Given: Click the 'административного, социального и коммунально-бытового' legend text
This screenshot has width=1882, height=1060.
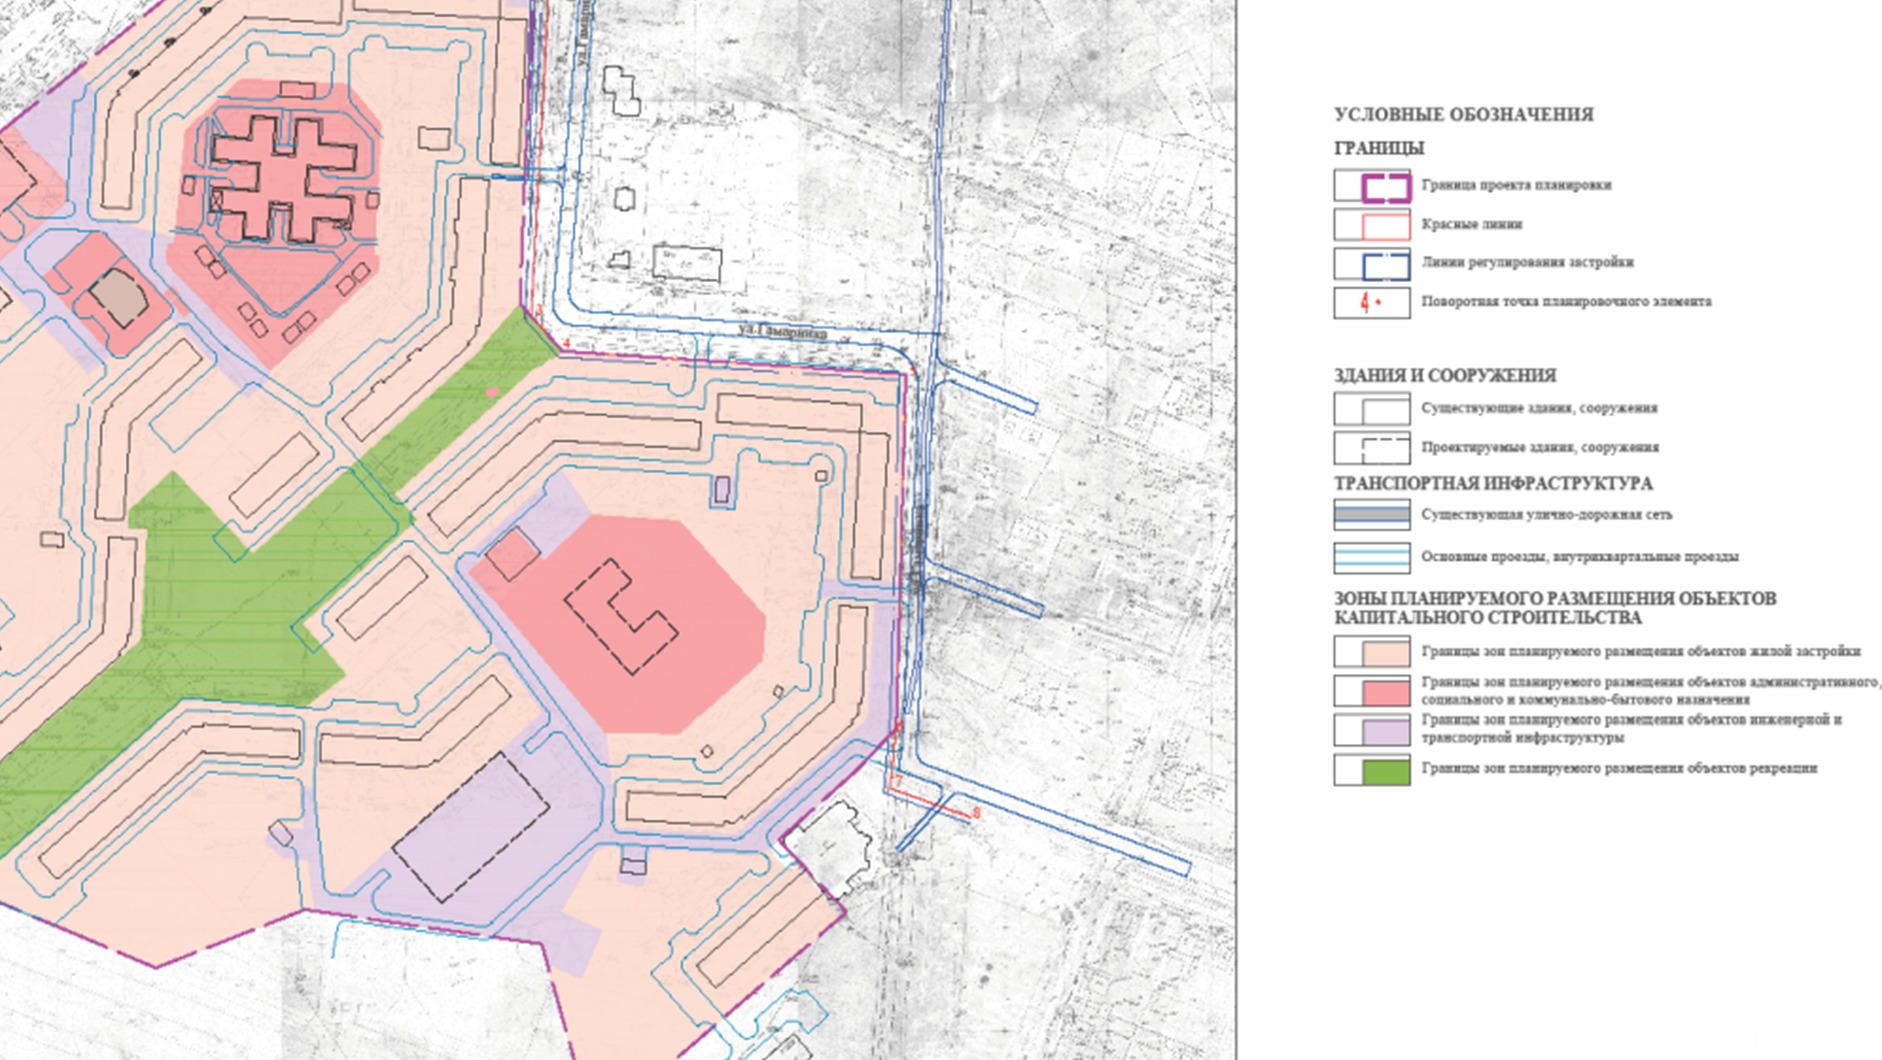Looking at the screenshot, I should (x=1651, y=691).
